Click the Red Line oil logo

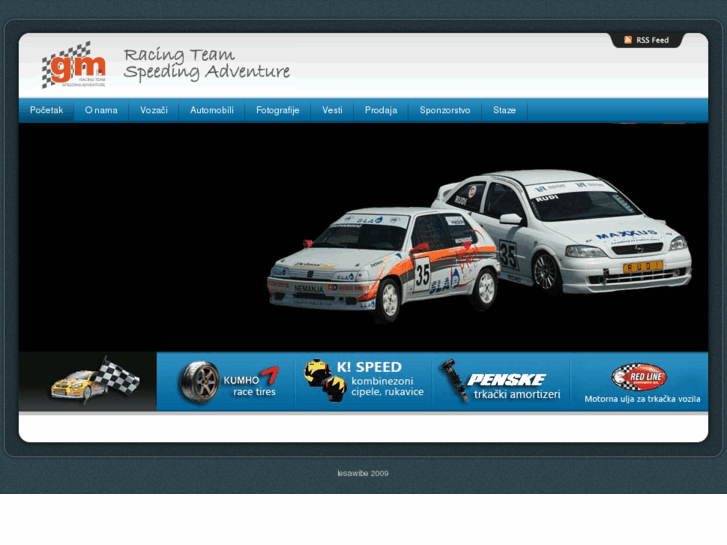click(639, 377)
